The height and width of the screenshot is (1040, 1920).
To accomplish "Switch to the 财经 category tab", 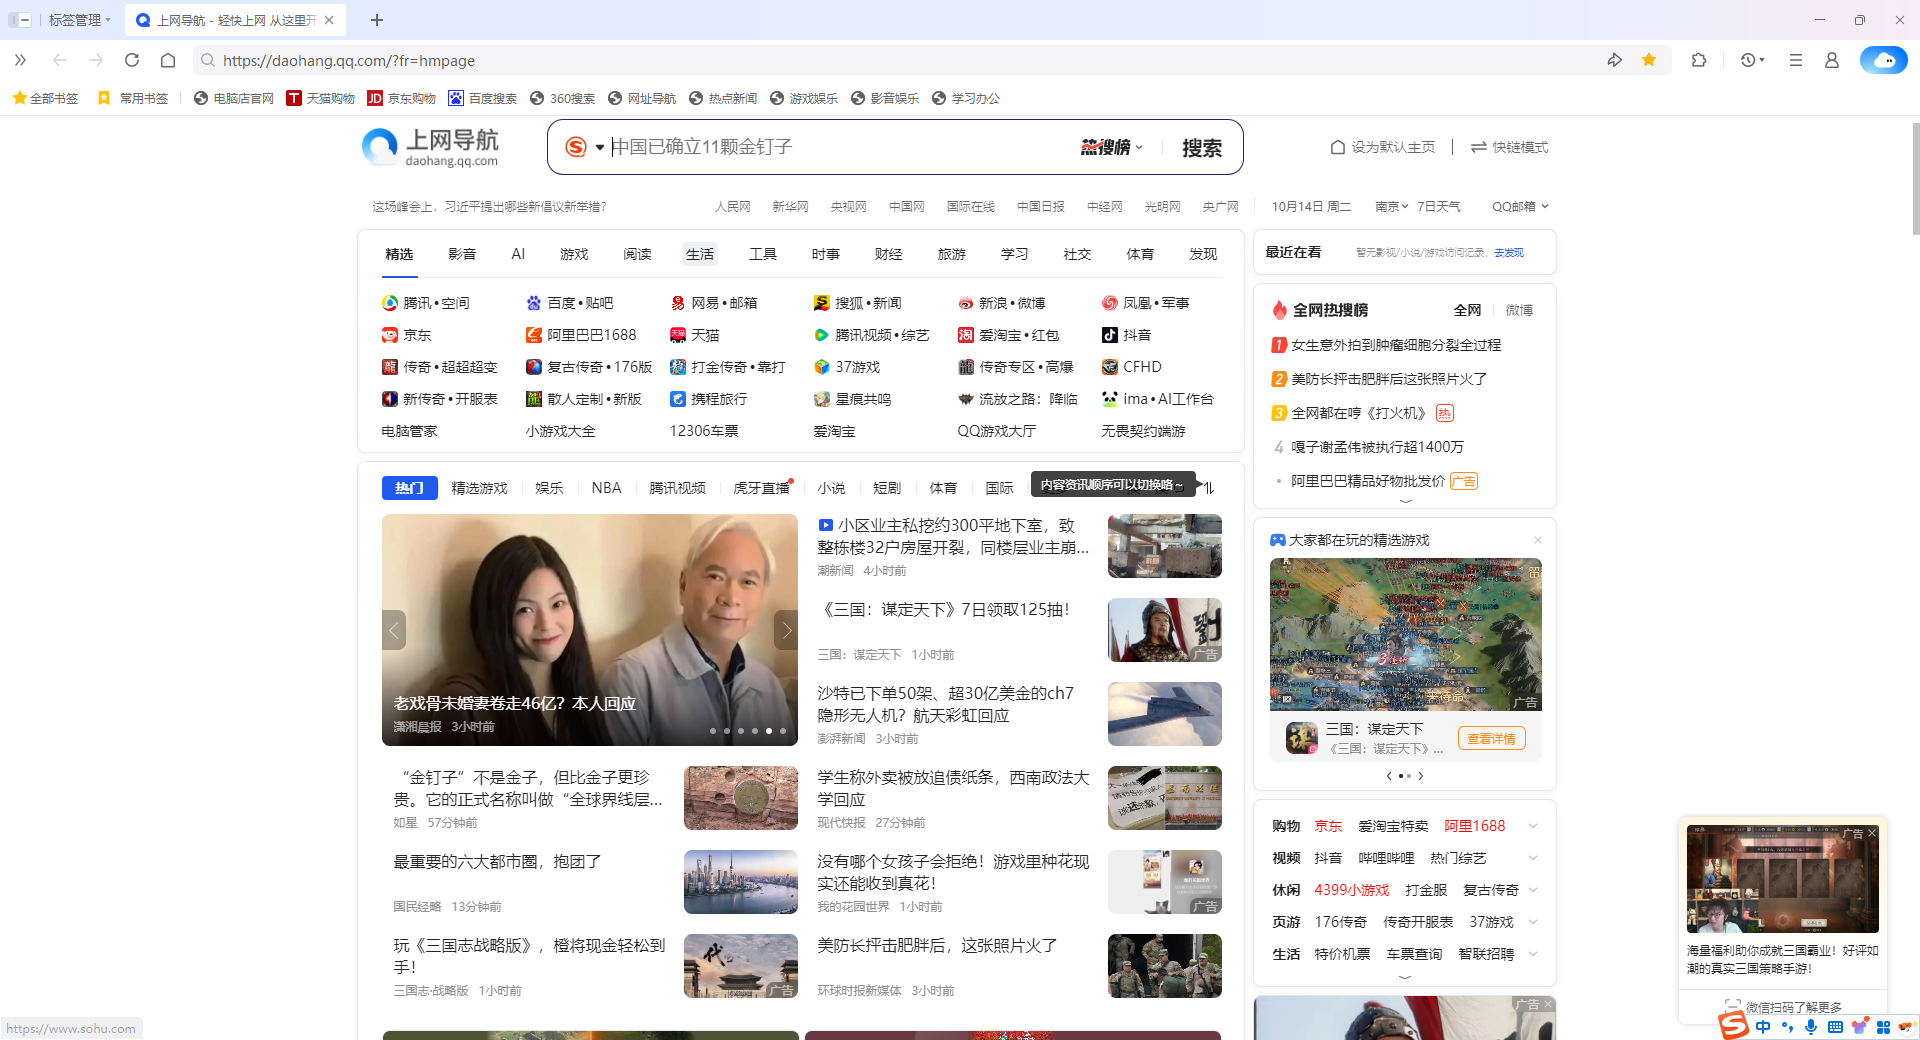I will (x=887, y=254).
